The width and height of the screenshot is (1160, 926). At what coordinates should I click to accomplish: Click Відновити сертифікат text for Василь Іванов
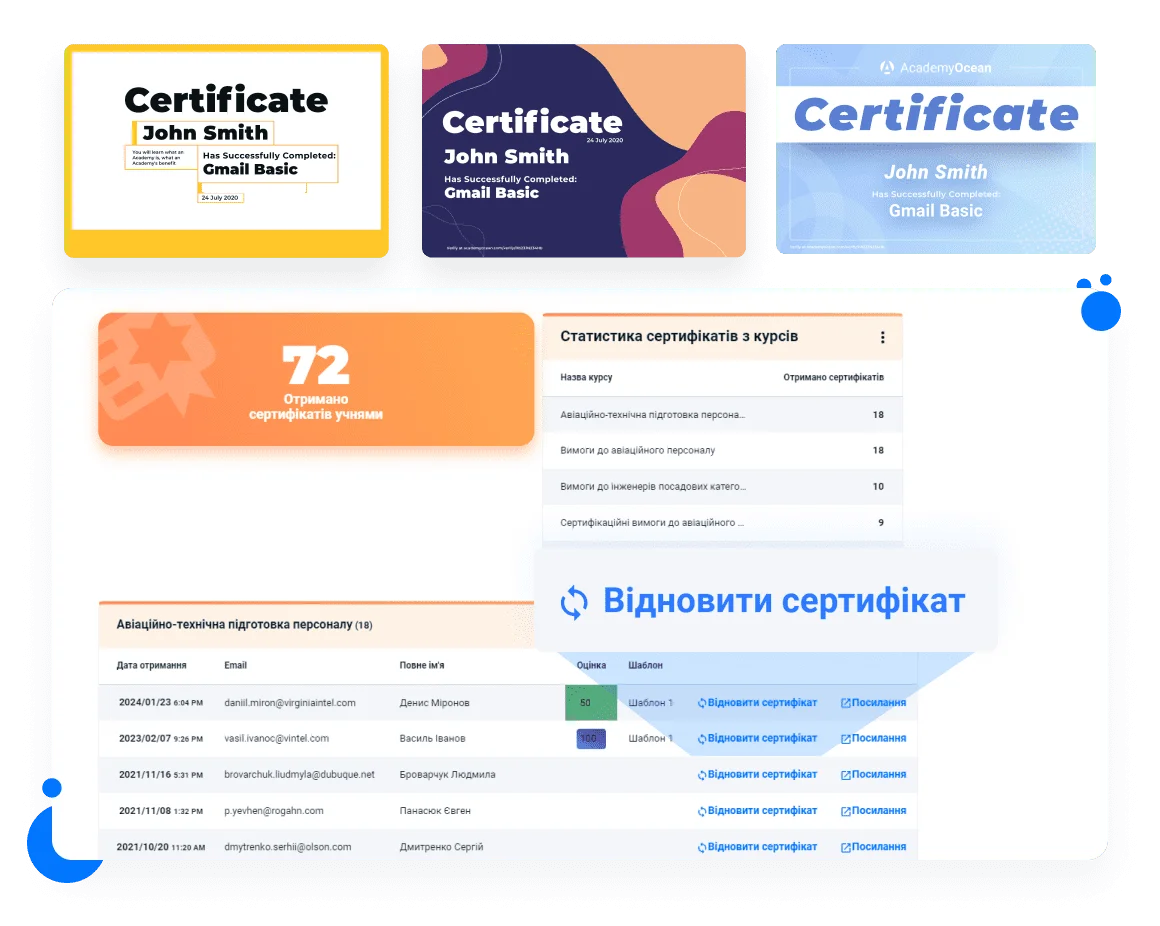762,739
